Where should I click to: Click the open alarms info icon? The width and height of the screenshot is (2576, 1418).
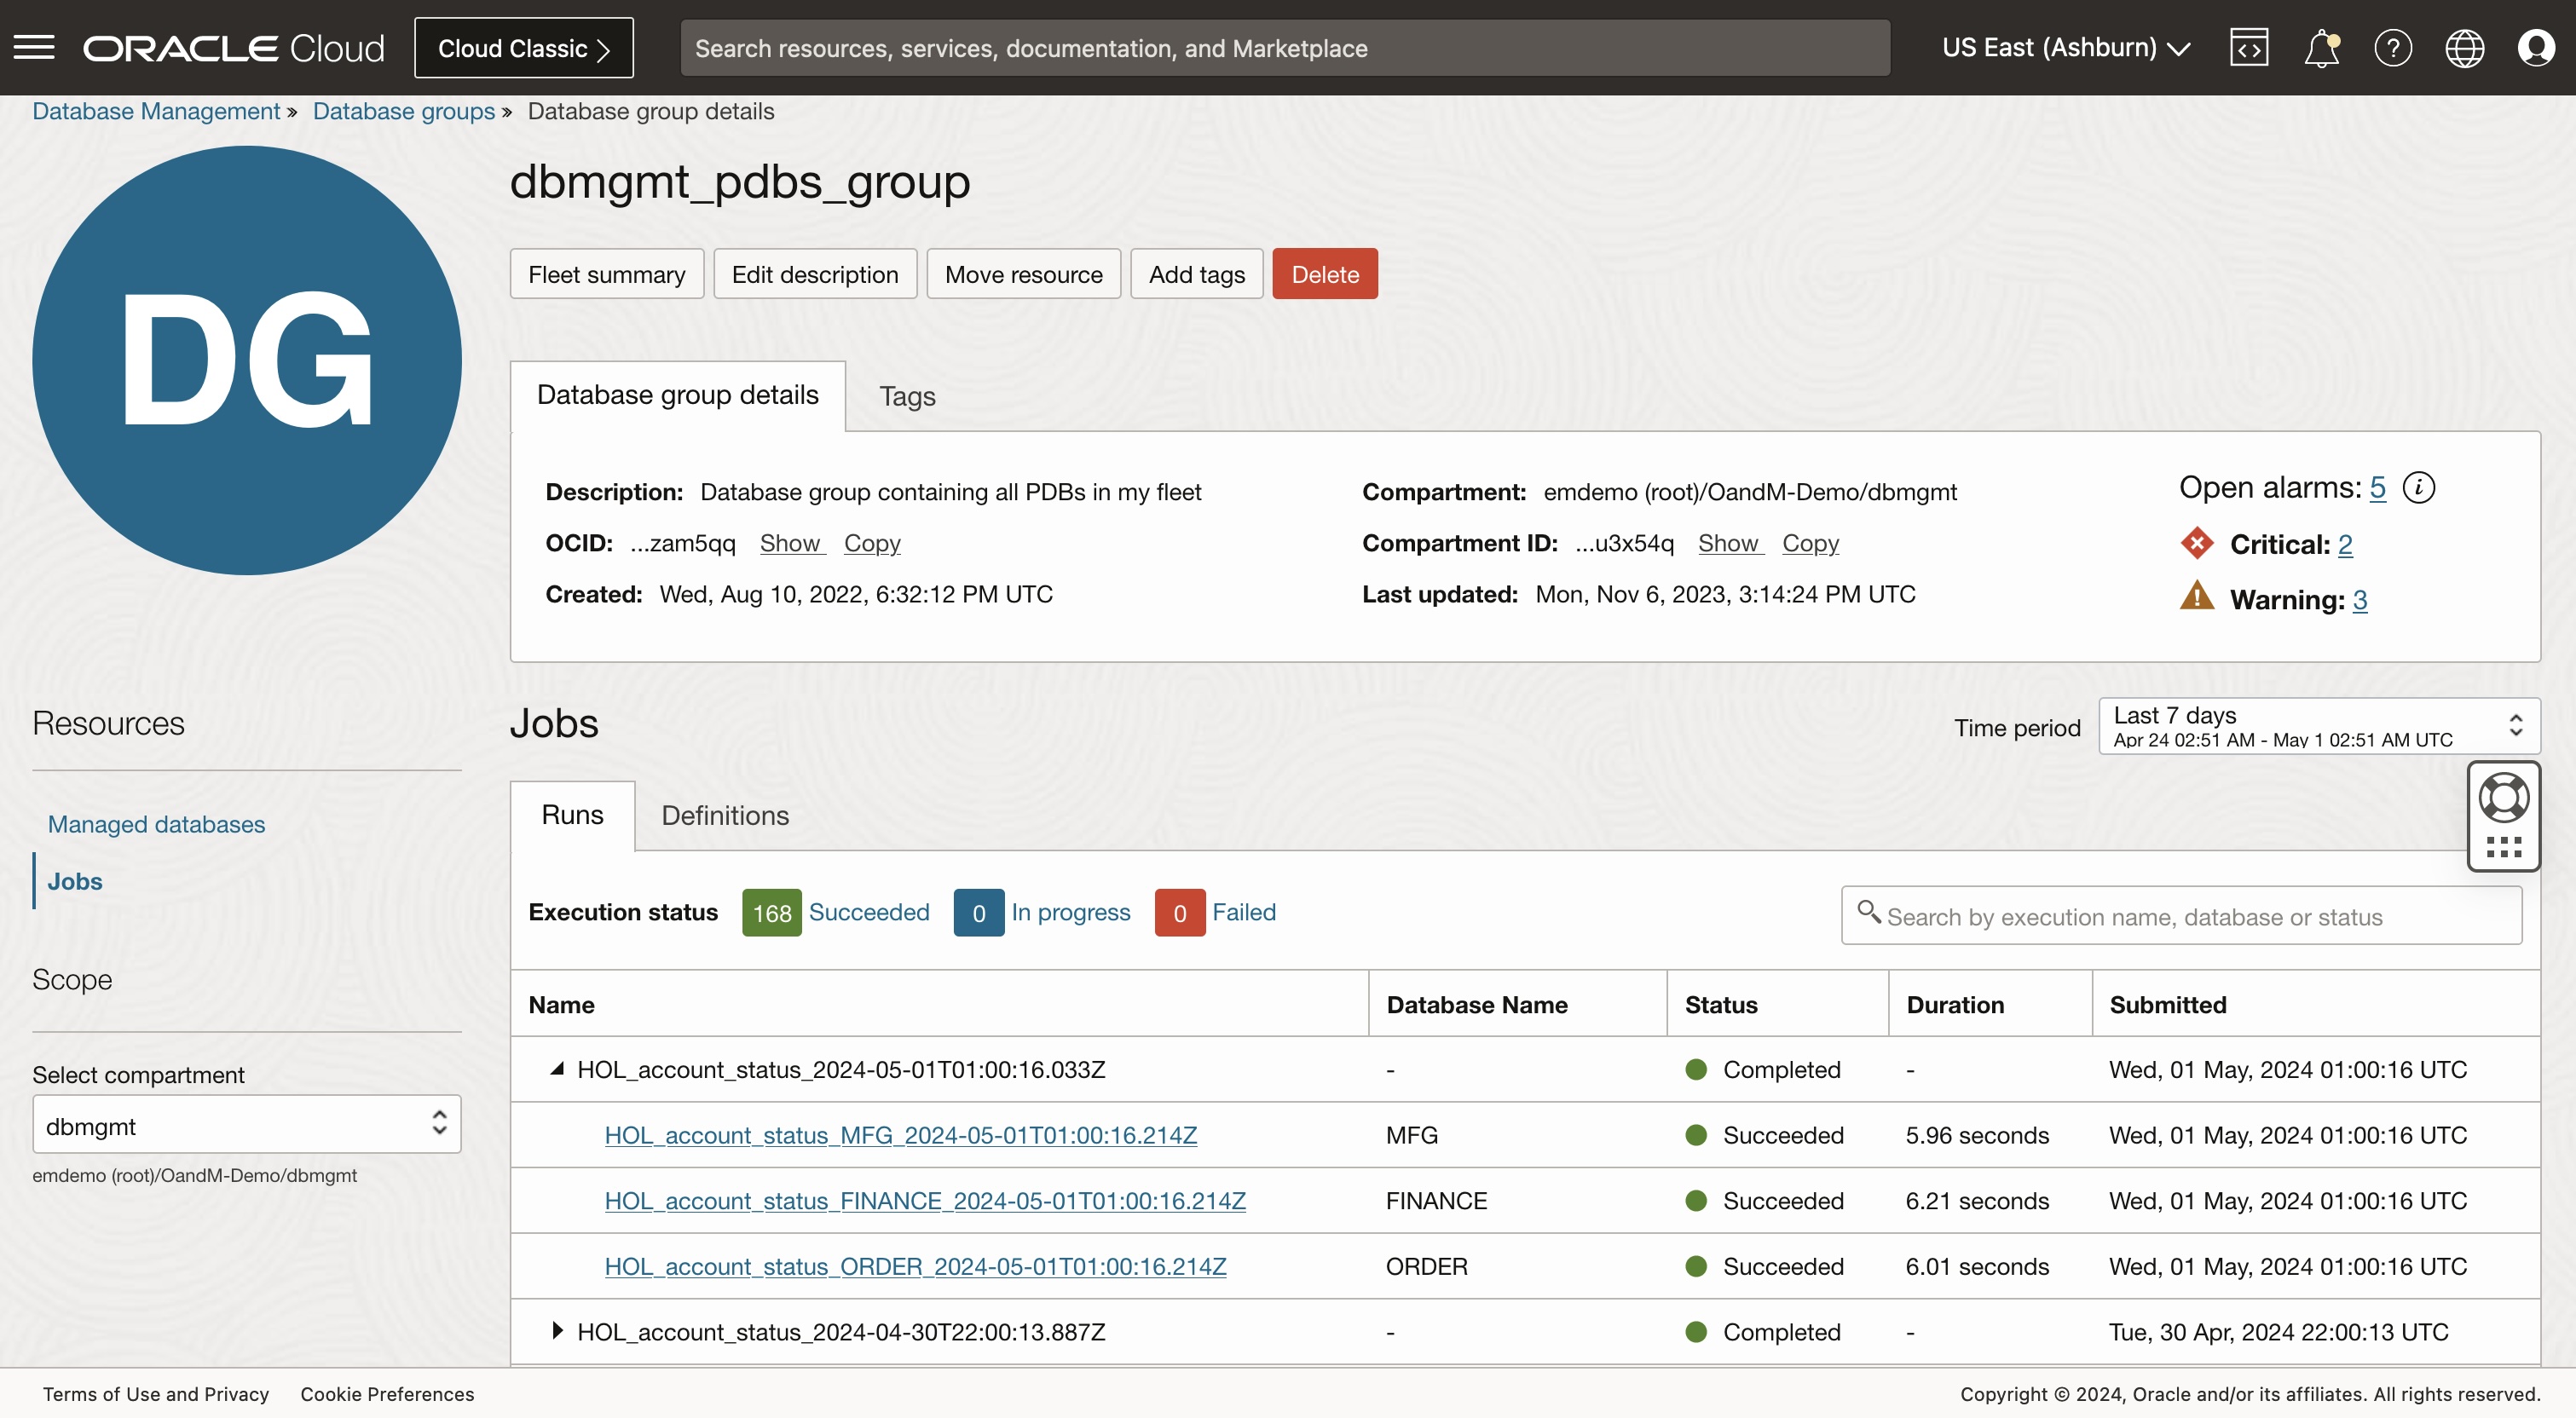[x=2419, y=488]
